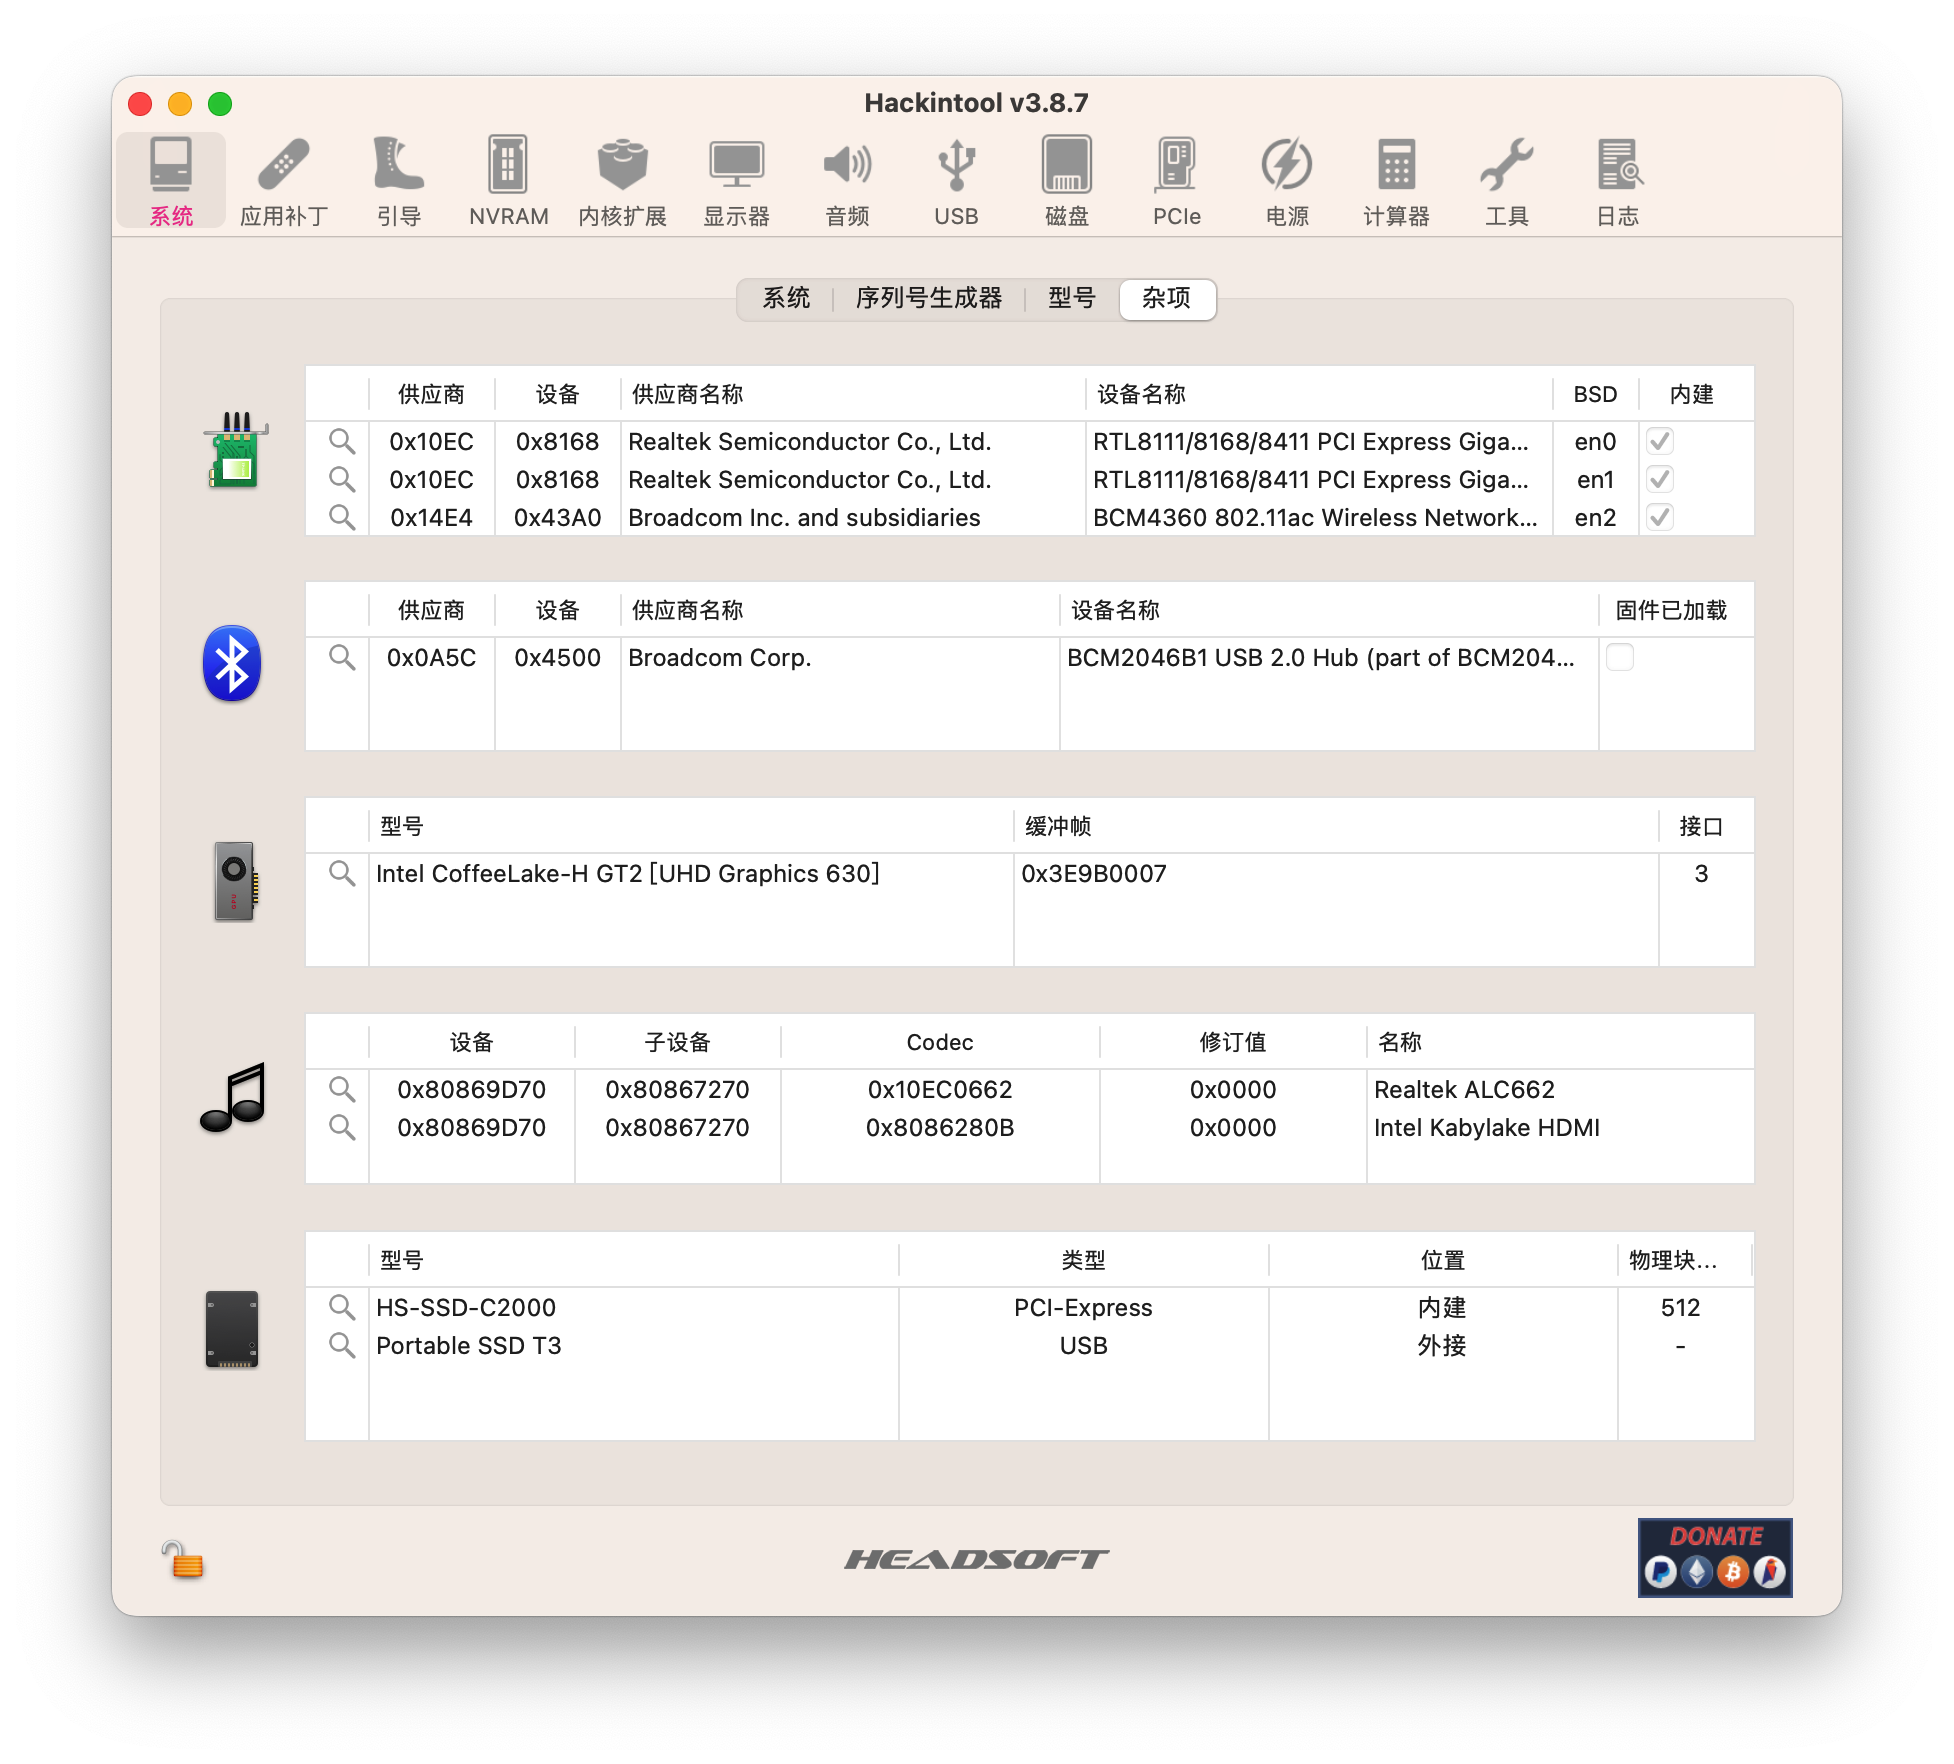
Task: Toggle 内建 checkbox for en0
Action: (1660, 441)
